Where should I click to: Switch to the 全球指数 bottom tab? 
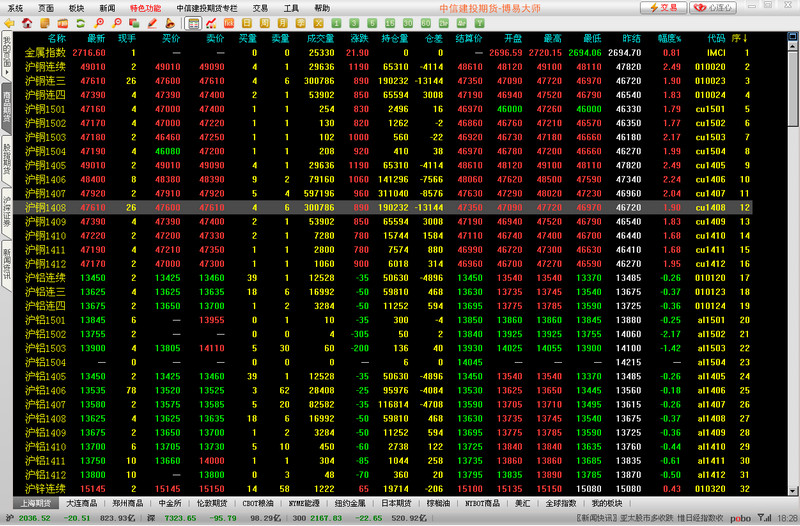562,503
